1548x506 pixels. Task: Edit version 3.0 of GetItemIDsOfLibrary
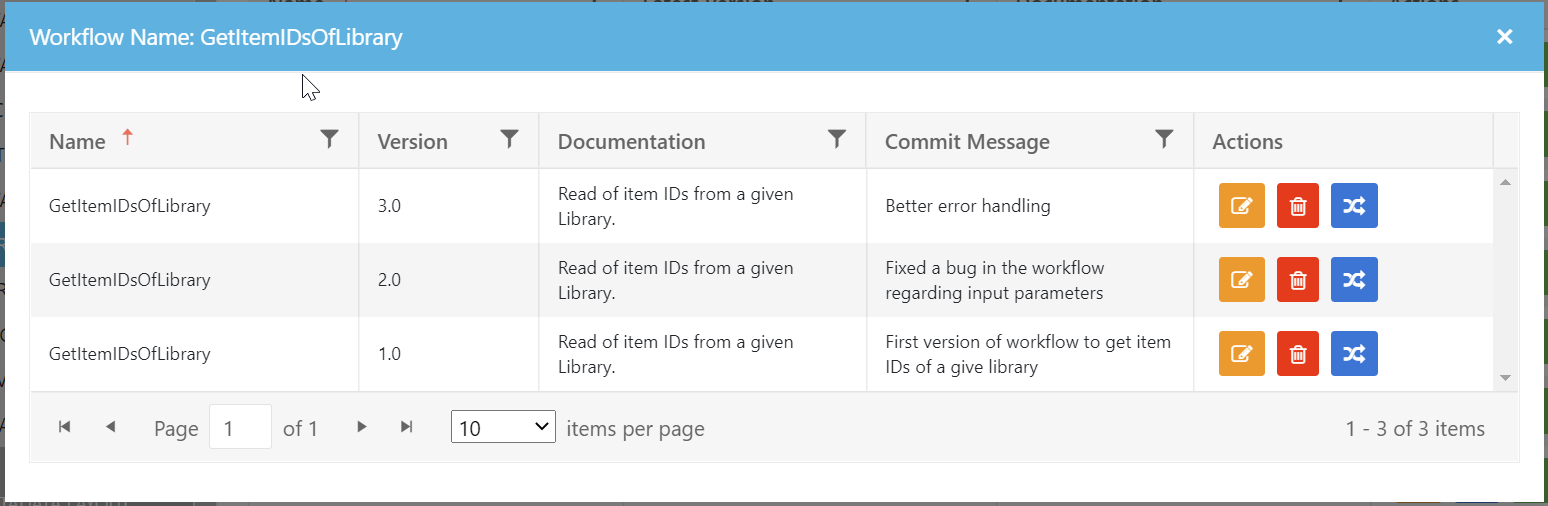click(1241, 206)
